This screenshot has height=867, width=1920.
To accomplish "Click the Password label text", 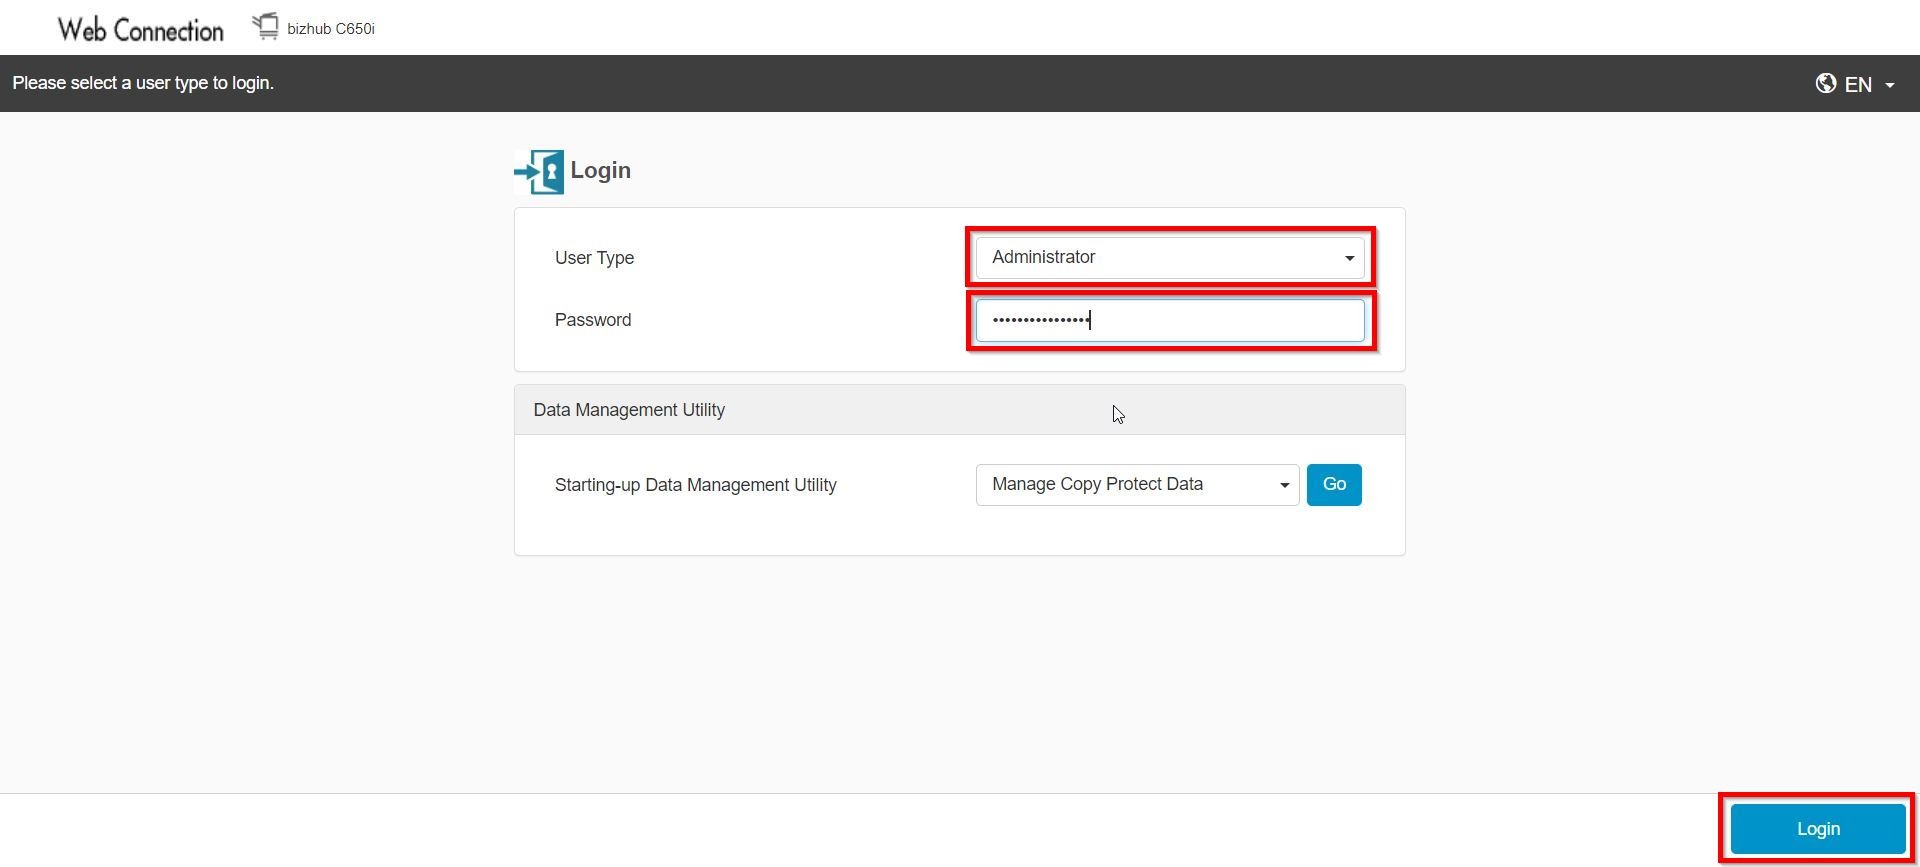I will pos(592,320).
